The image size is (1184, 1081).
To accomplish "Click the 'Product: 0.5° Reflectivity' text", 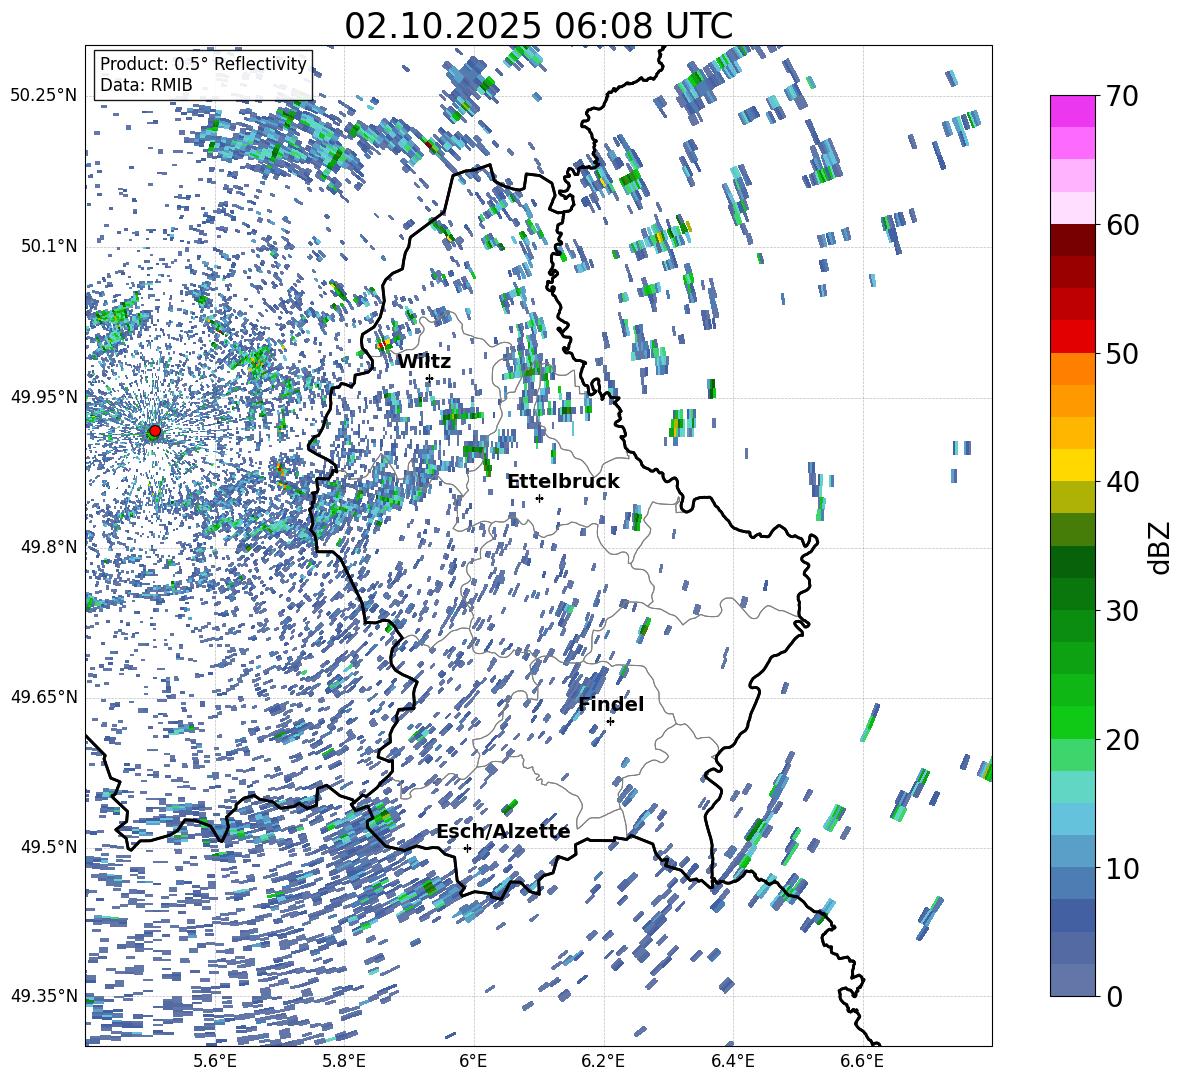I will 203,63.
